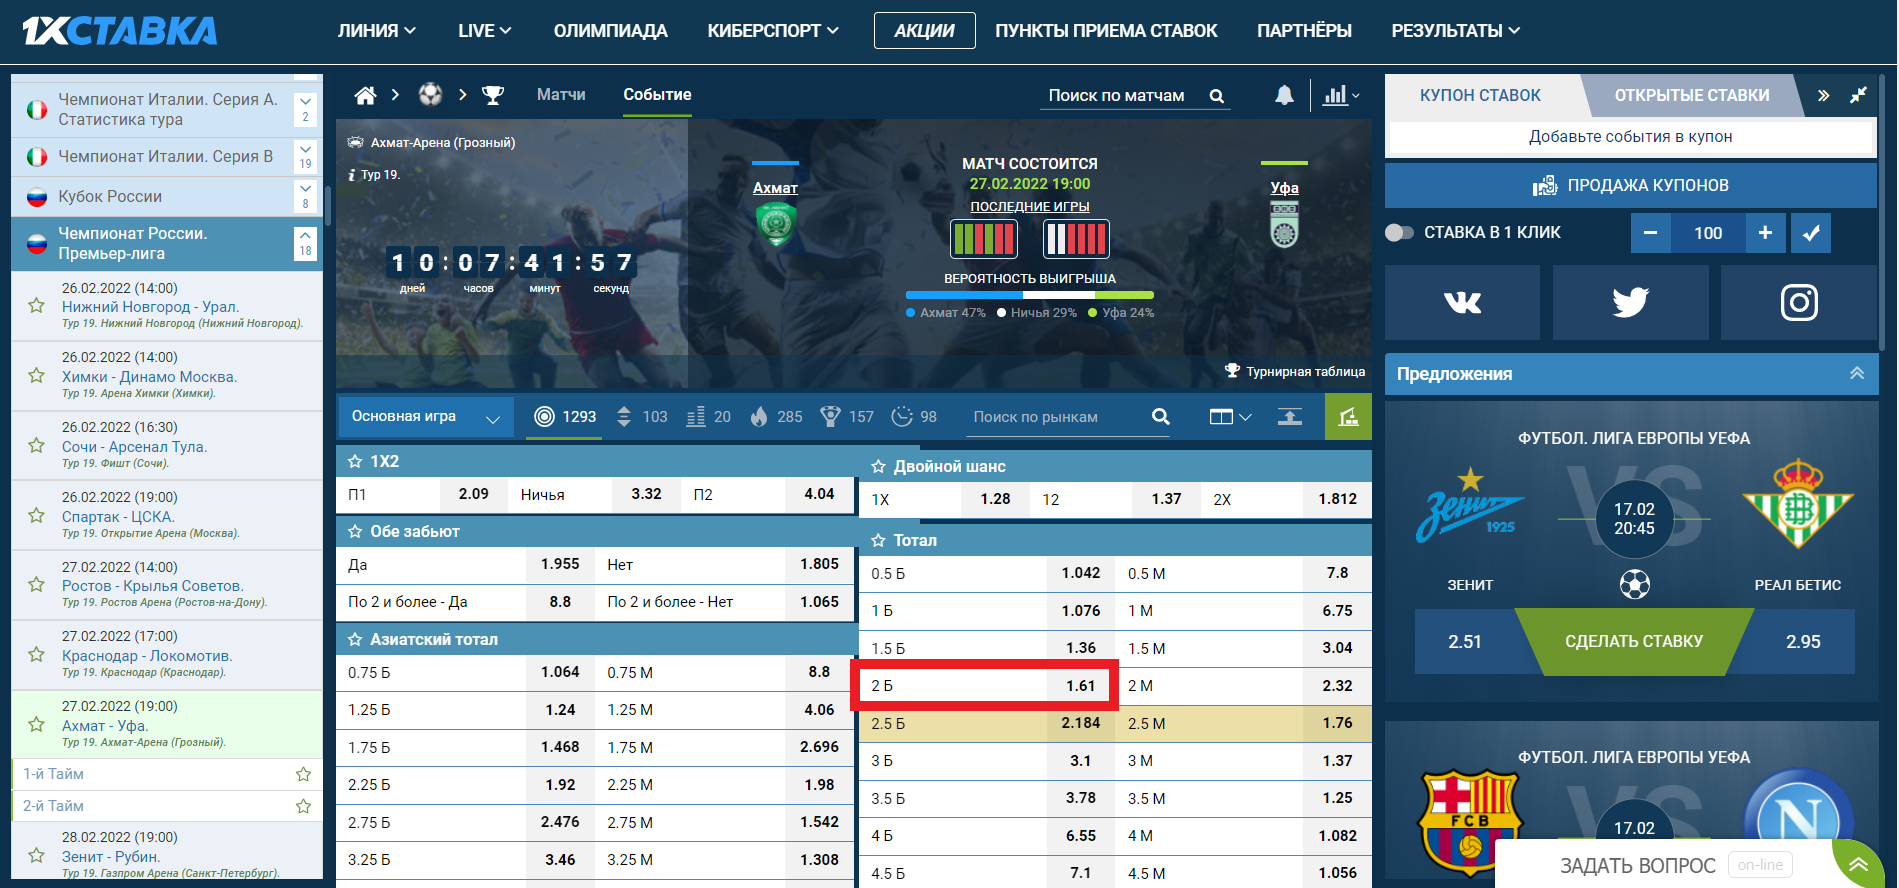
Task: Open the Twitter social page
Action: click(1630, 302)
